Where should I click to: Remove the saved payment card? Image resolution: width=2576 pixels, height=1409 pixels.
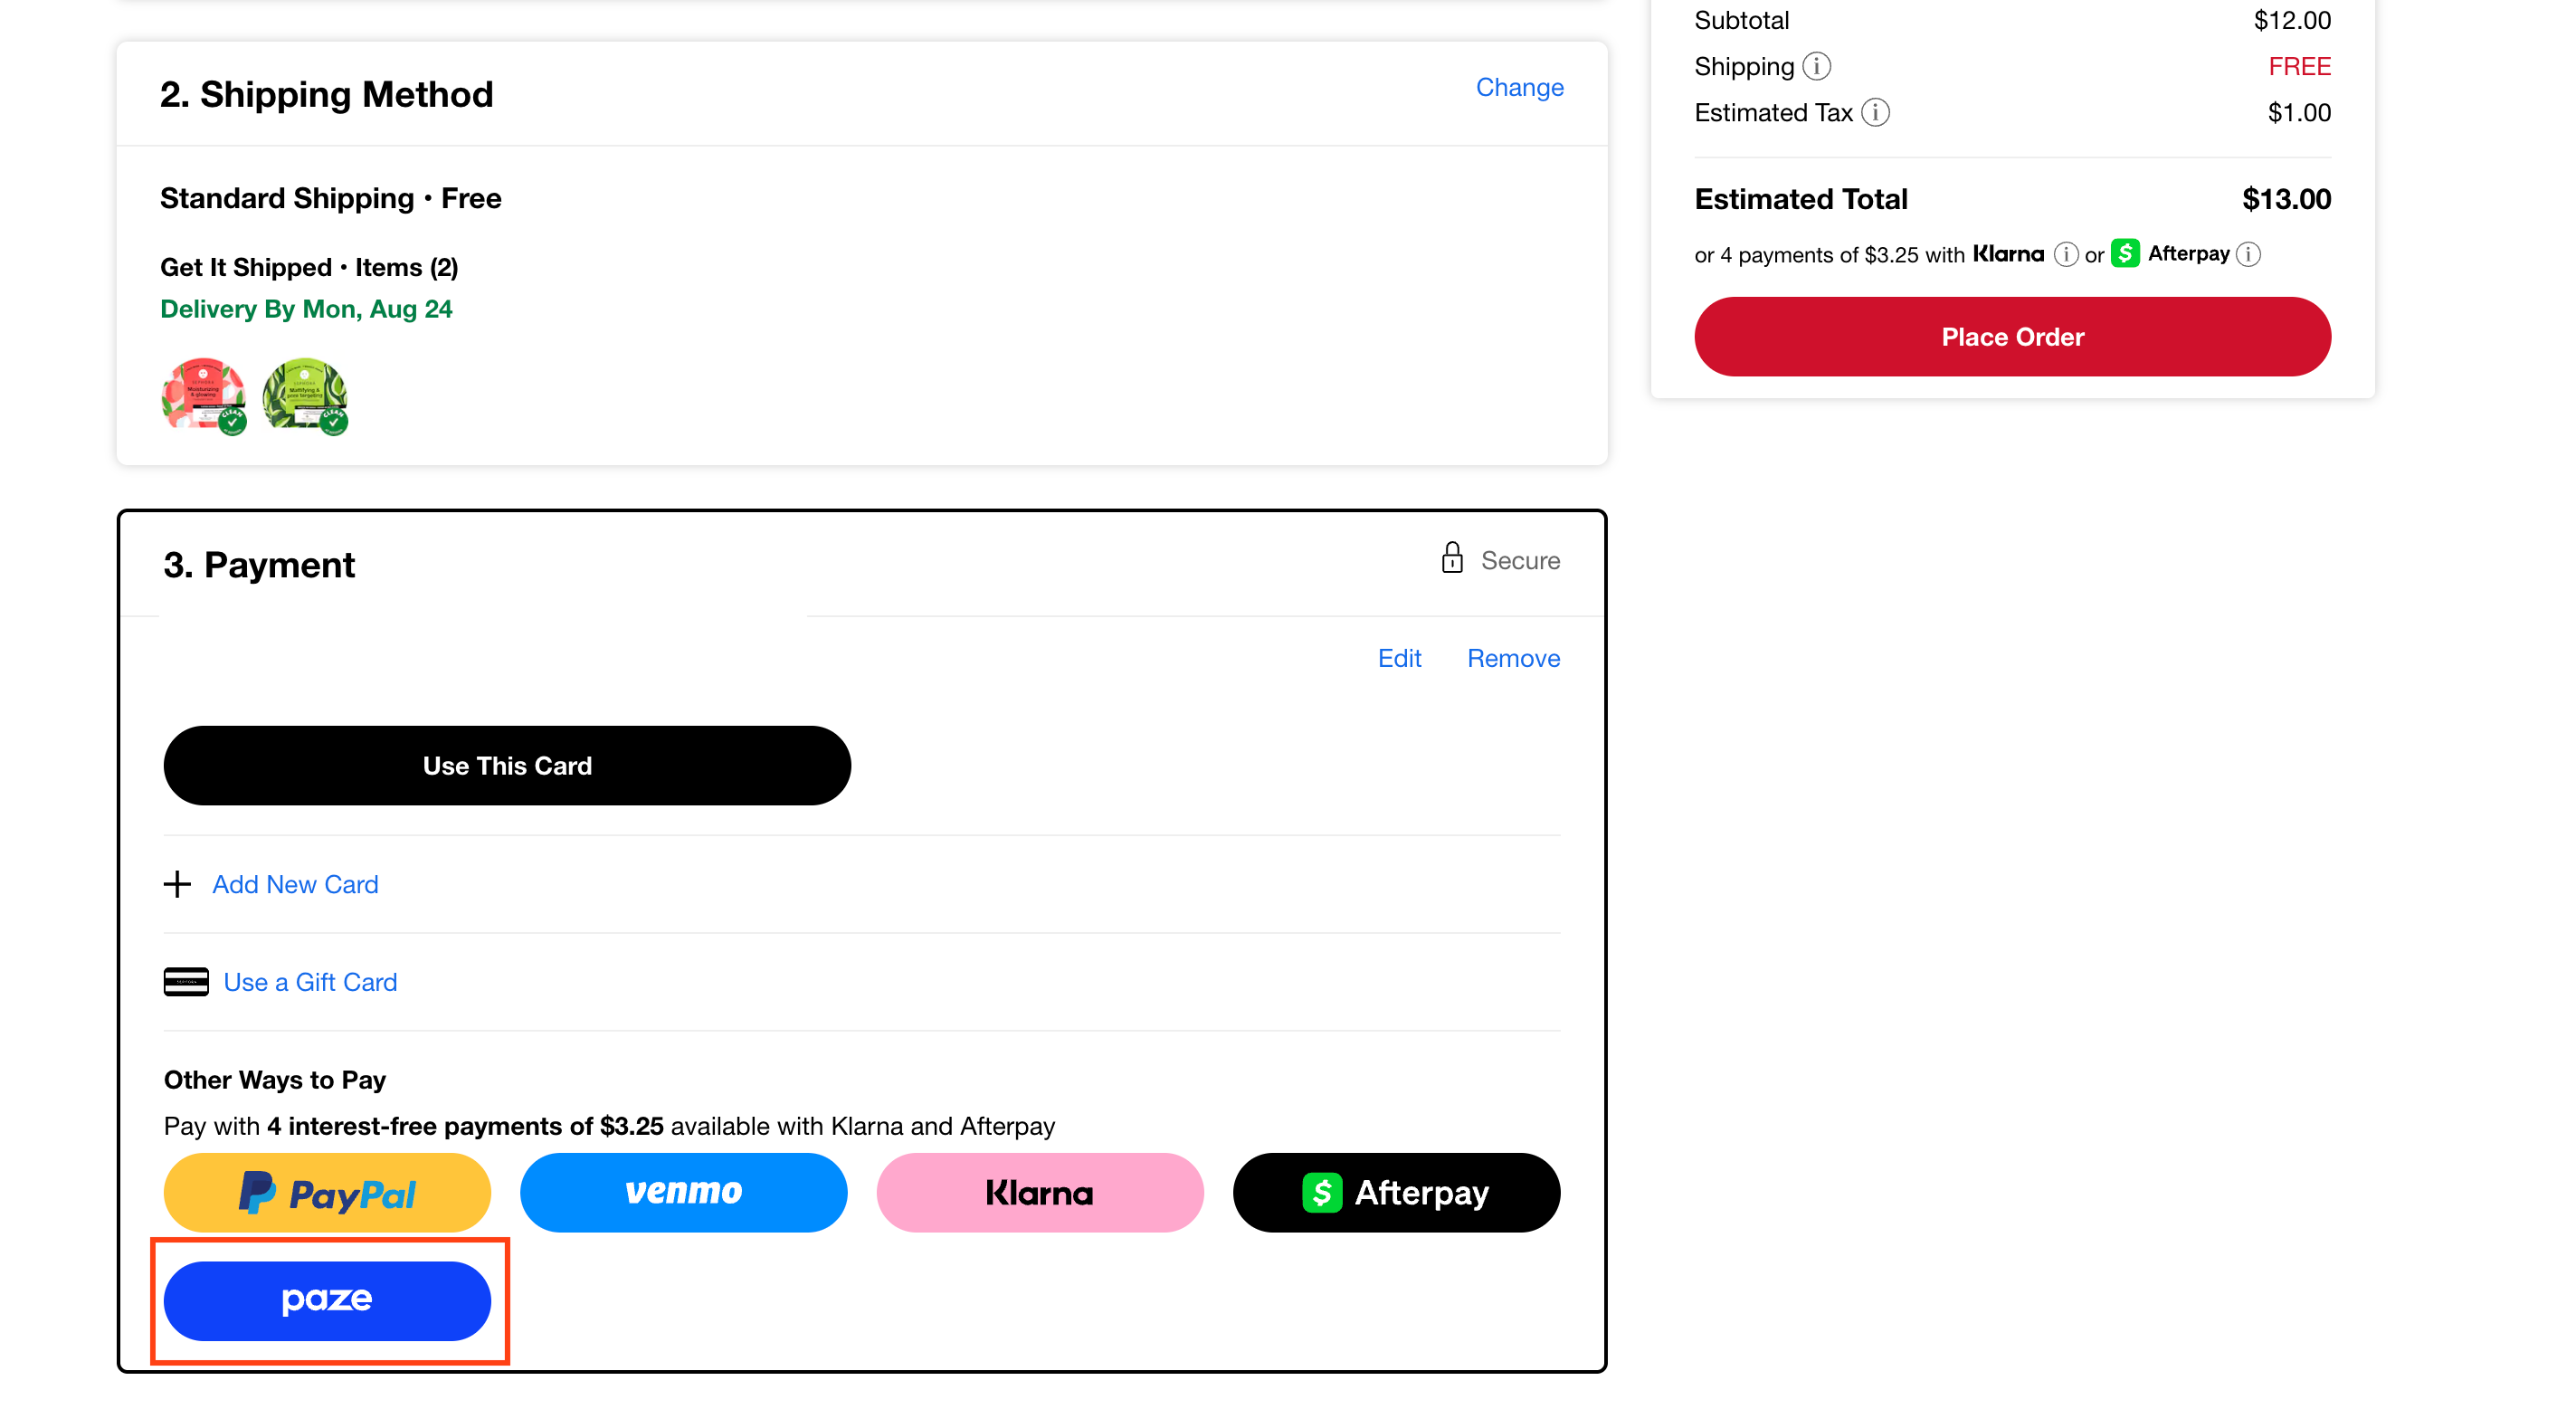pos(1513,658)
